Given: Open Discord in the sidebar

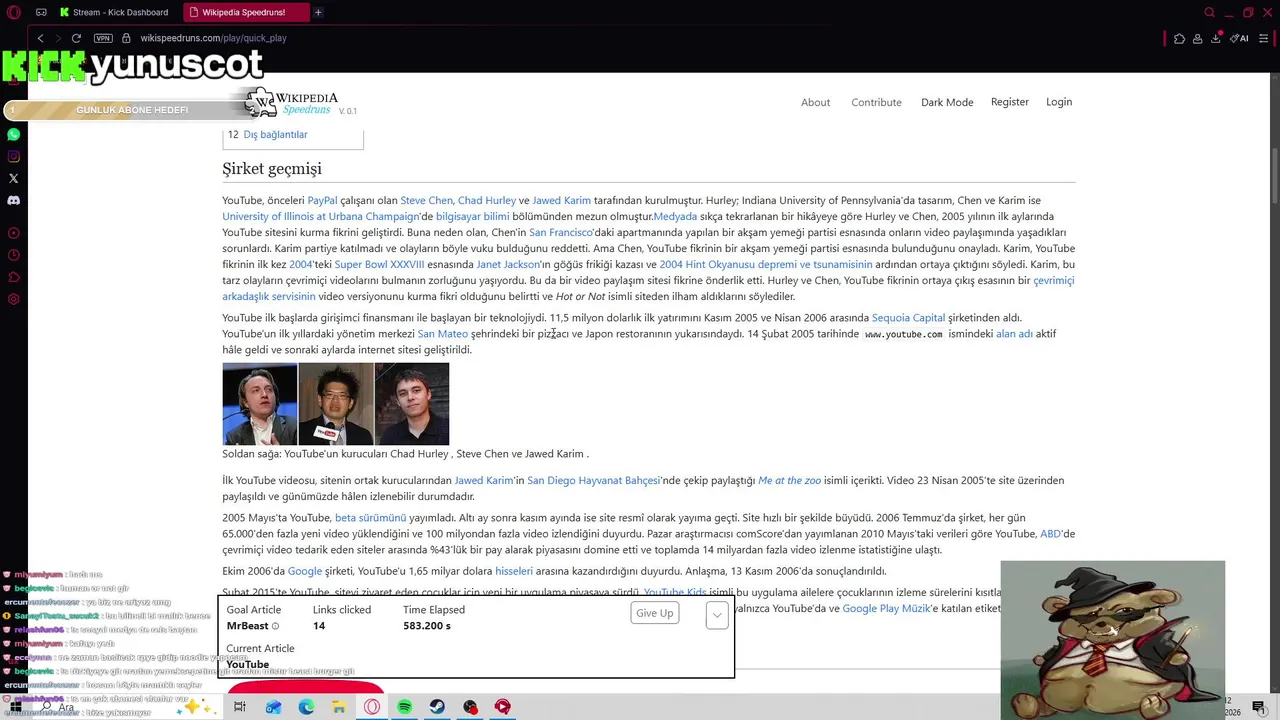Looking at the screenshot, I should pyautogui.click(x=13, y=200).
